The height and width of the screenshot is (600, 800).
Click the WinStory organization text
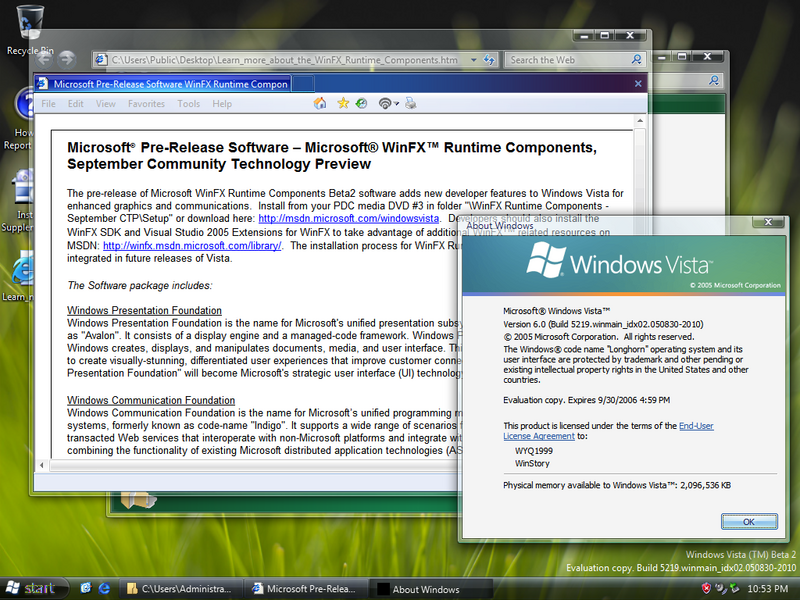[532, 463]
